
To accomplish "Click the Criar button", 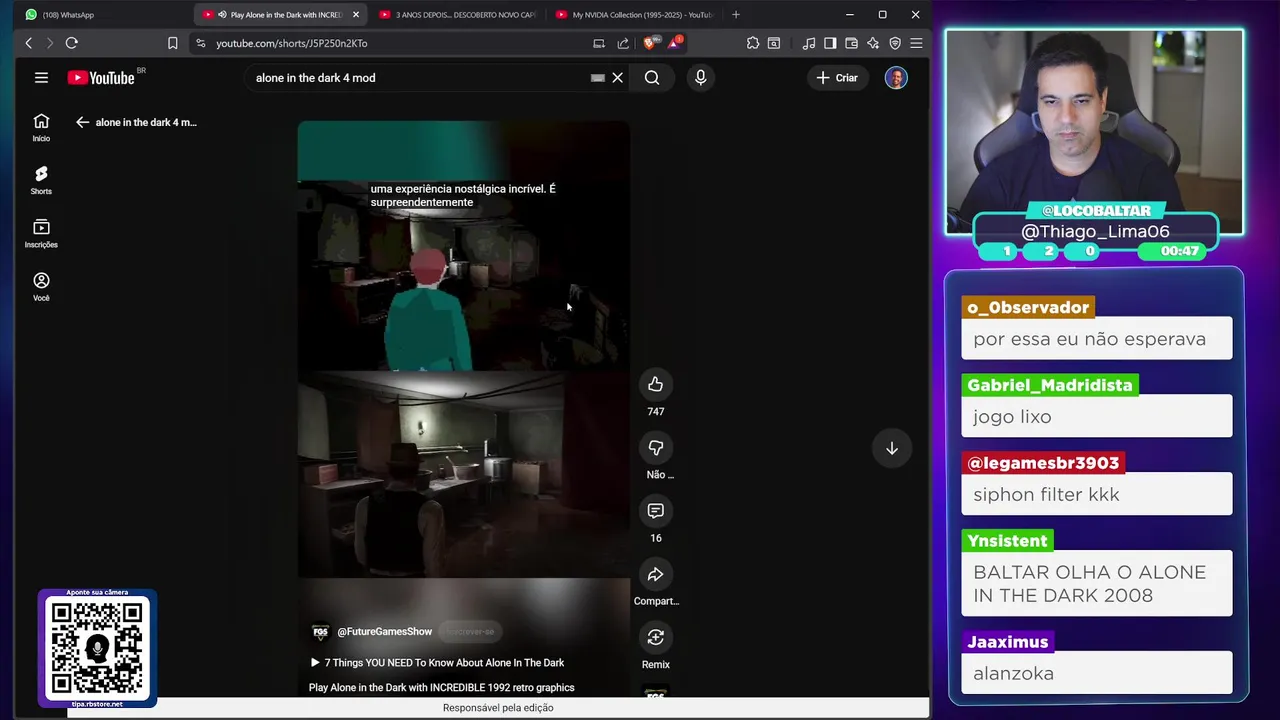I will click(x=837, y=77).
